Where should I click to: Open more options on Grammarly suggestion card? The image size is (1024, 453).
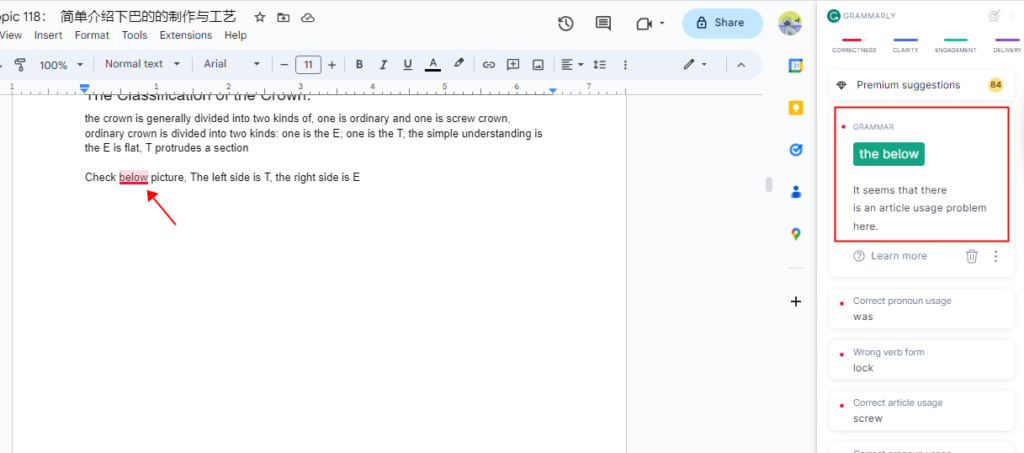[x=996, y=256]
